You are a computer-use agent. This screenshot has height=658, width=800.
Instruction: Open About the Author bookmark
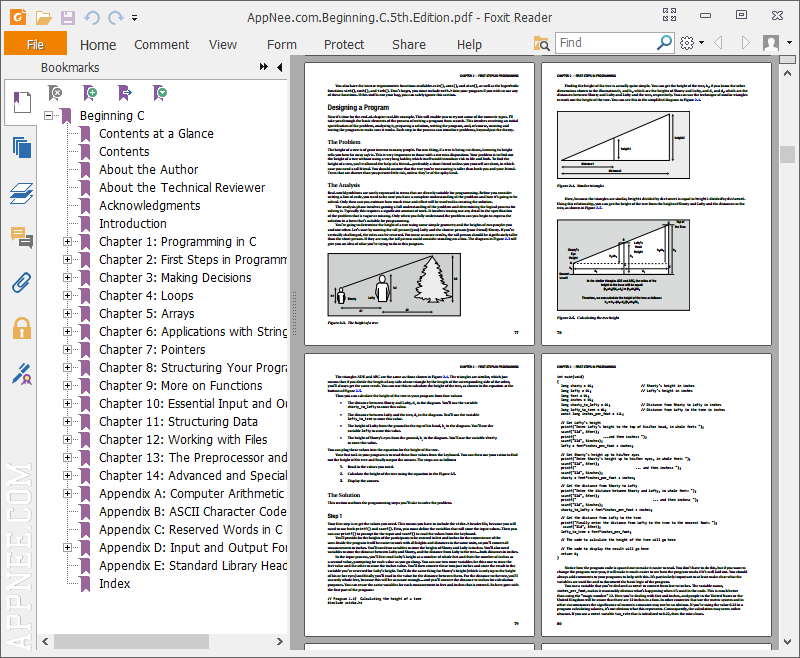[x=148, y=169]
